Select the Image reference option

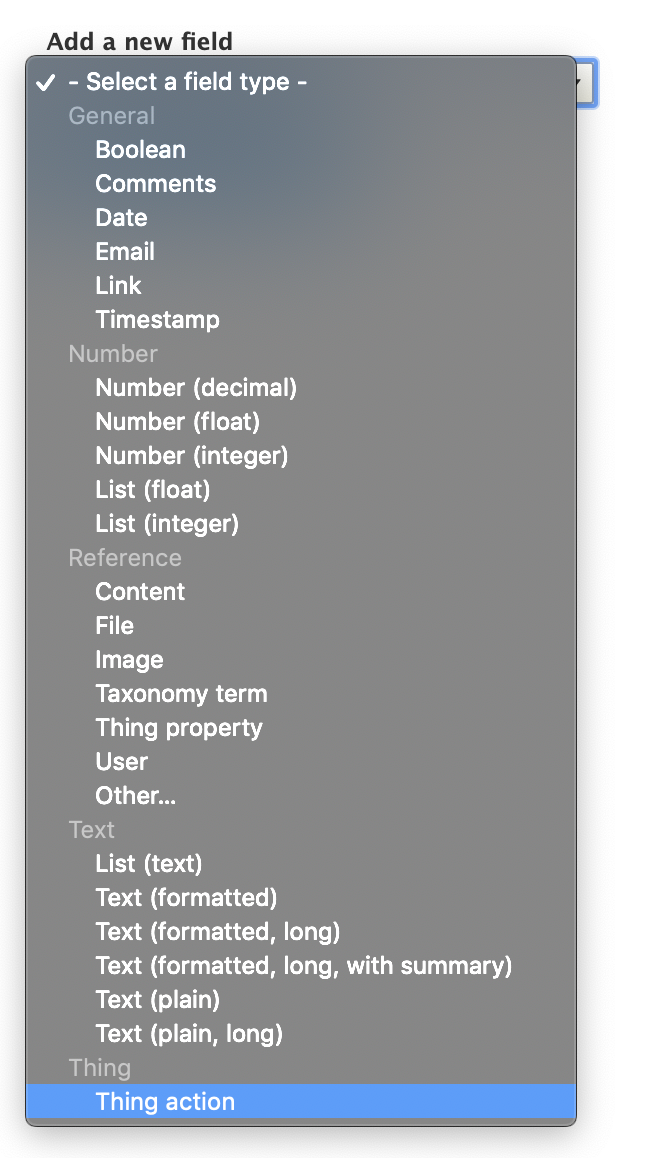click(x=129, y=660)
